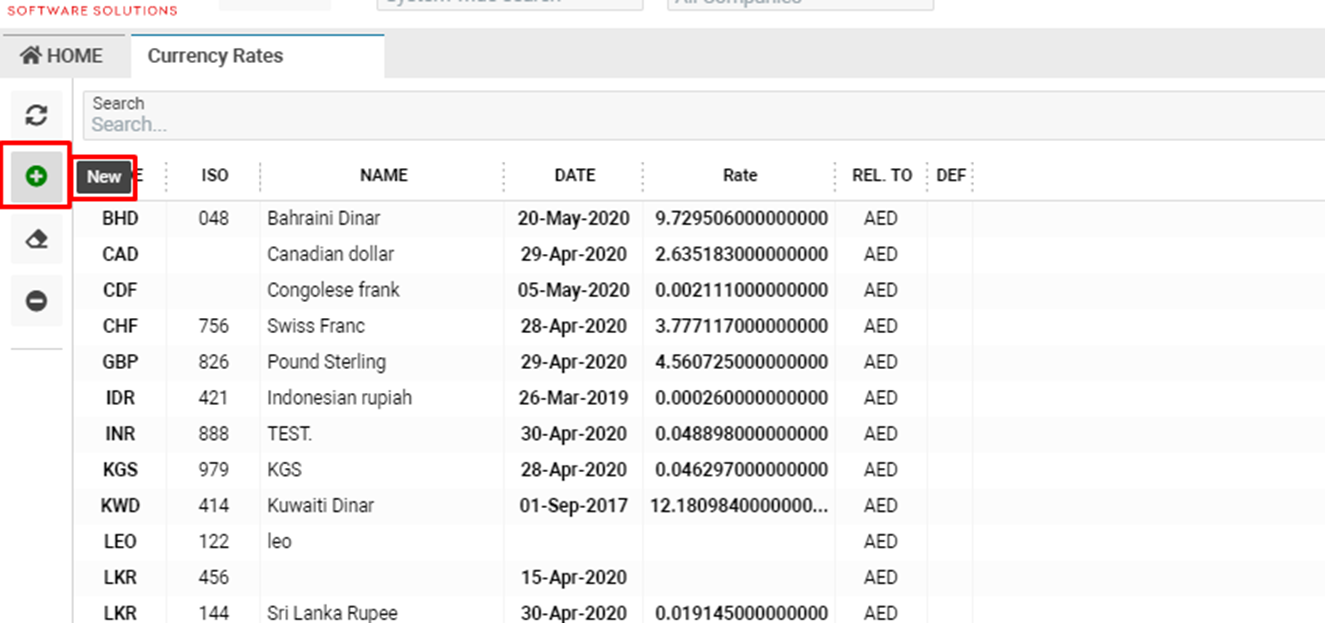The width and height of the screenshot is (1325, 623).
Task: Select the Canadian dollar row
Action: (330, 254)
